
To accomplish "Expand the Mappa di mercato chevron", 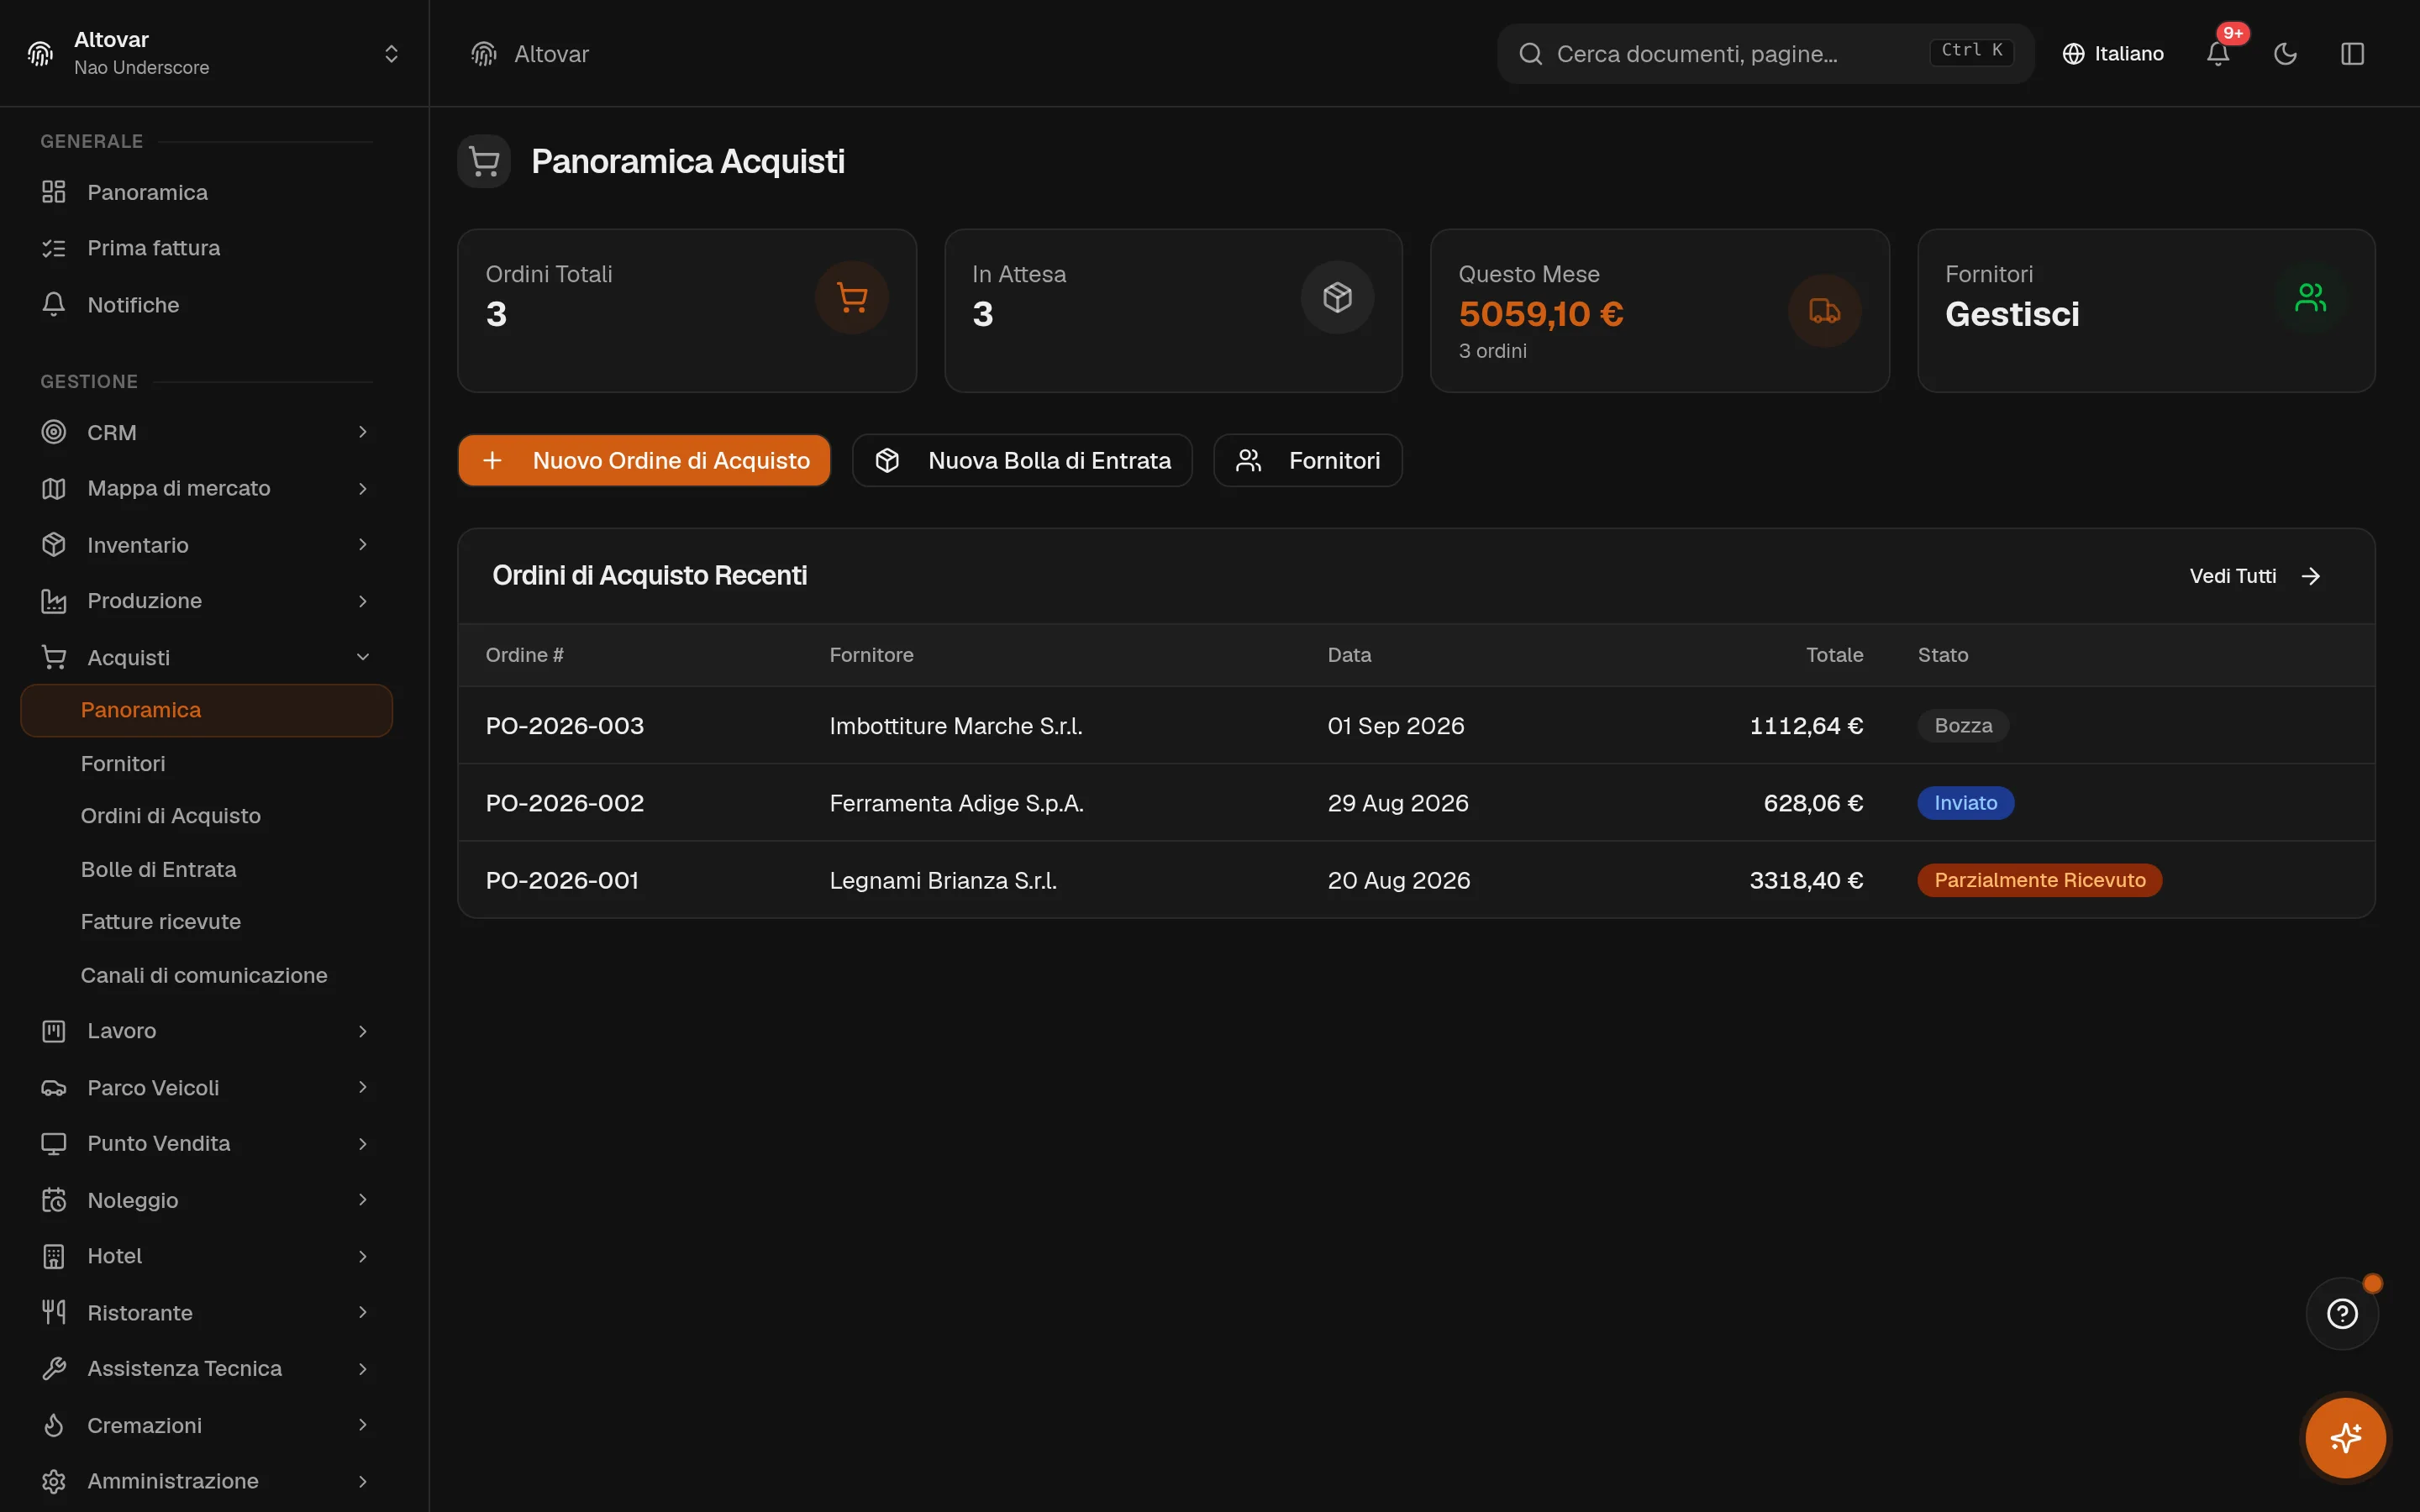I will tap(363, 488).
